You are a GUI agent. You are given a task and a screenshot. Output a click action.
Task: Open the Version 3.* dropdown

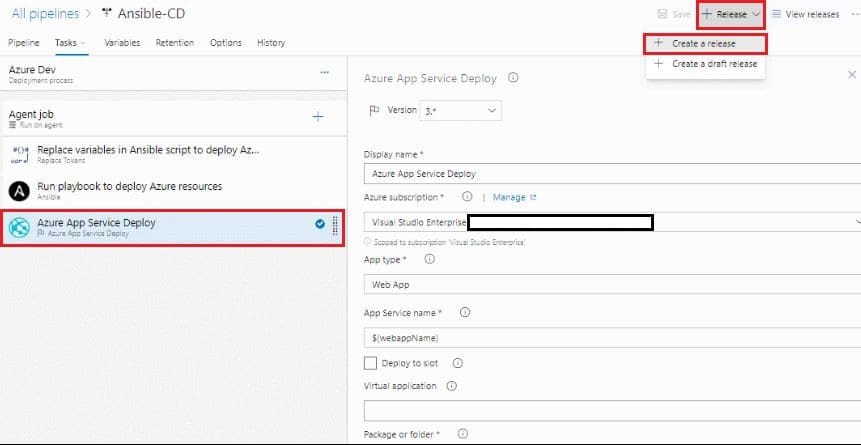coord(461,110)
